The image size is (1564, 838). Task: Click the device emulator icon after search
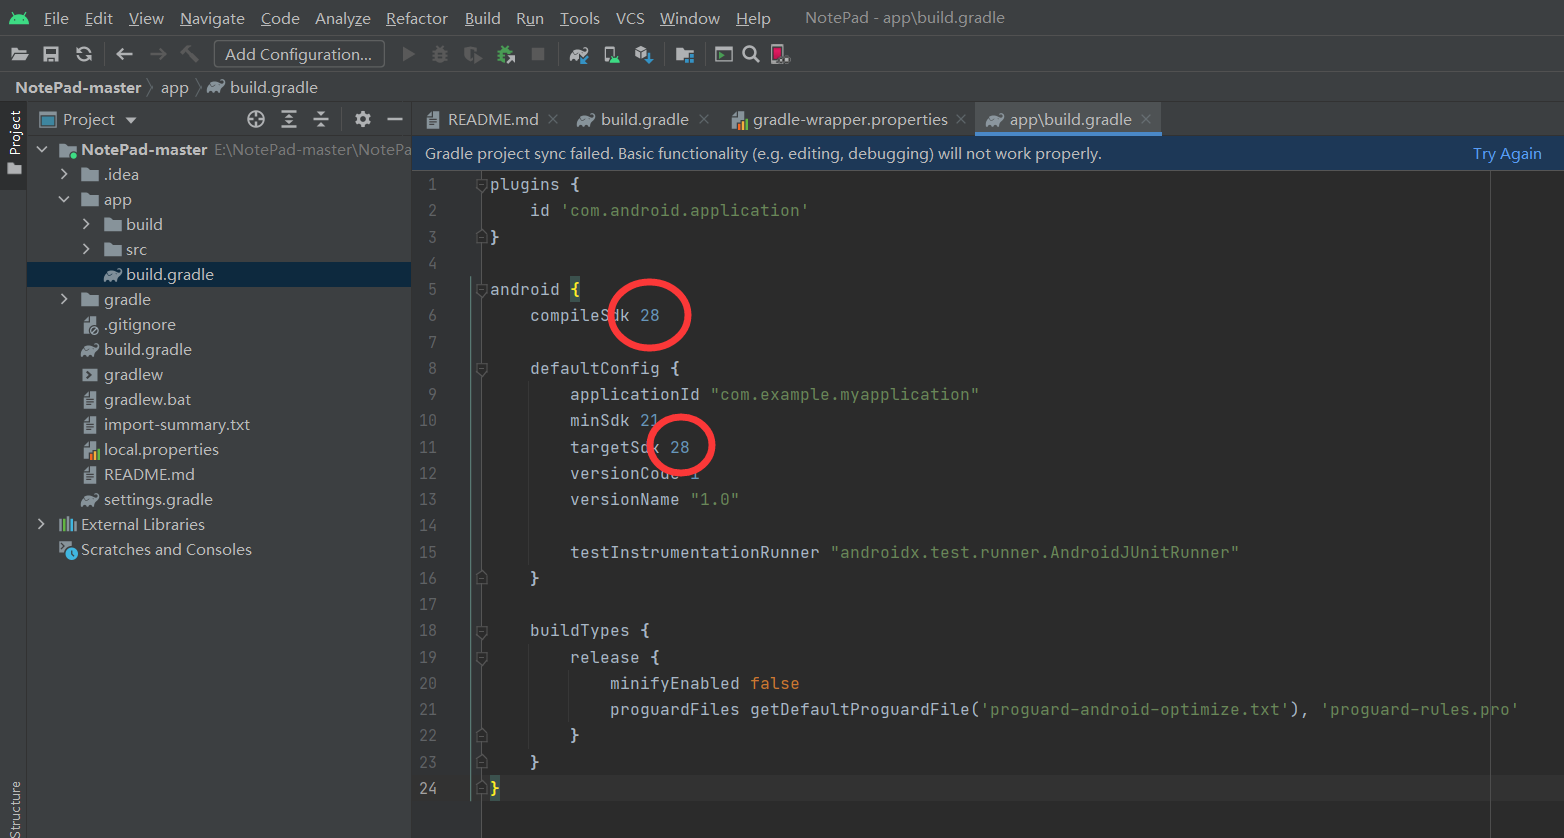point(780,54)
